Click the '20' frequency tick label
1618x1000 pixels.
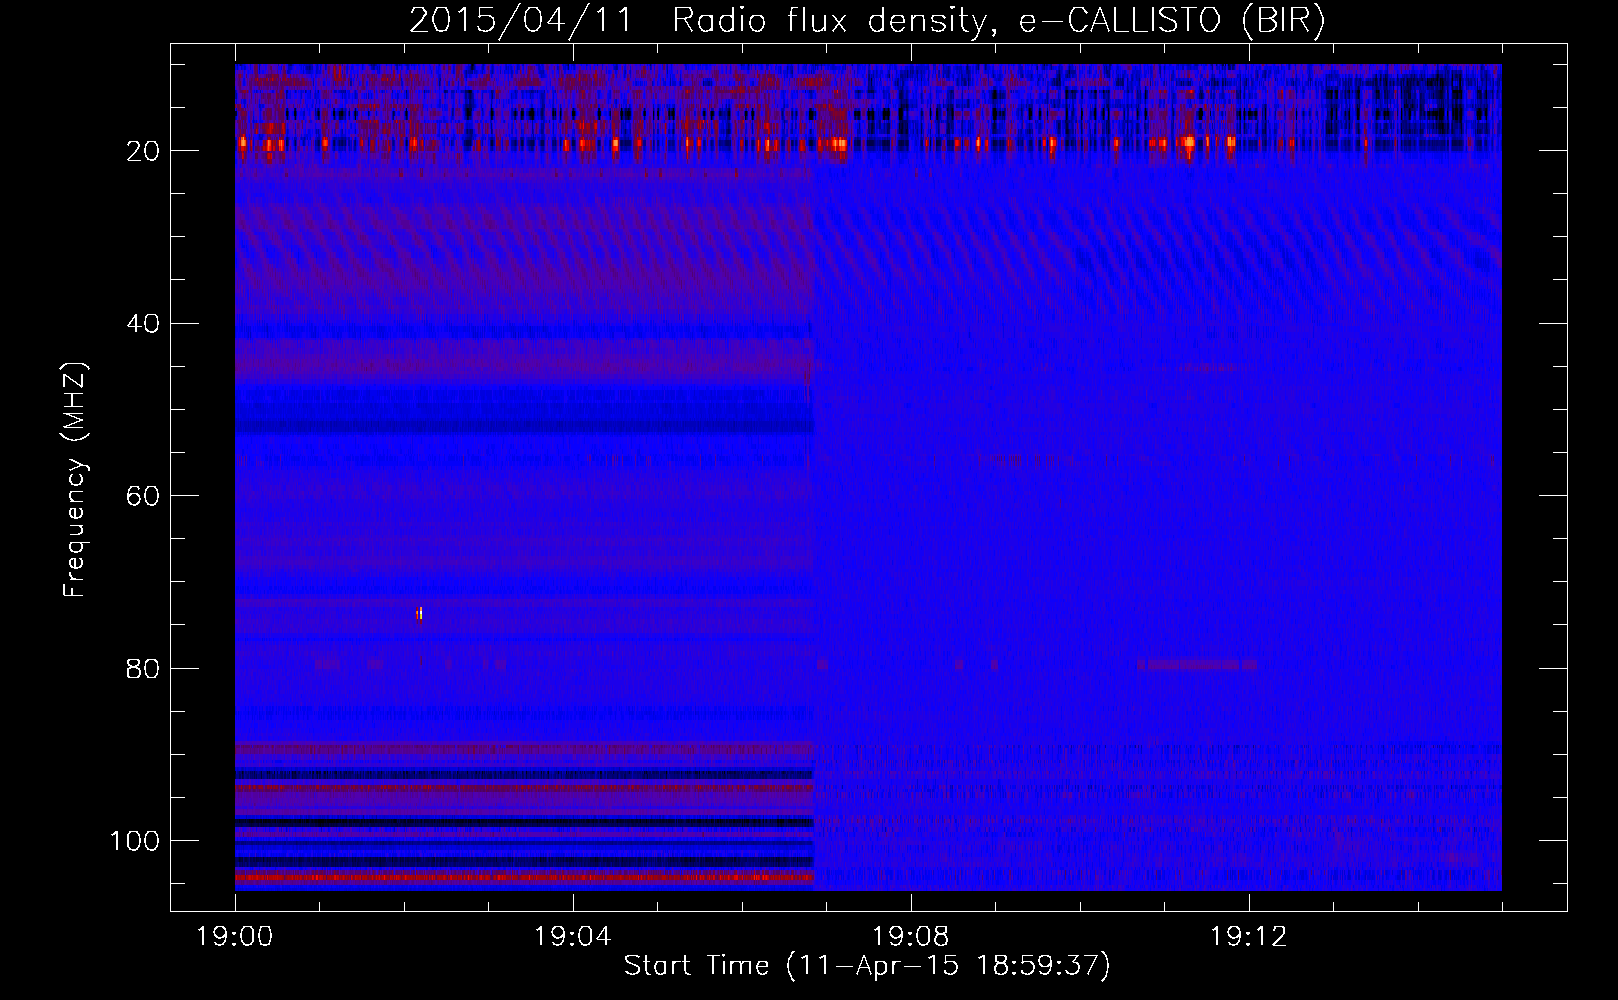point(143,151)
